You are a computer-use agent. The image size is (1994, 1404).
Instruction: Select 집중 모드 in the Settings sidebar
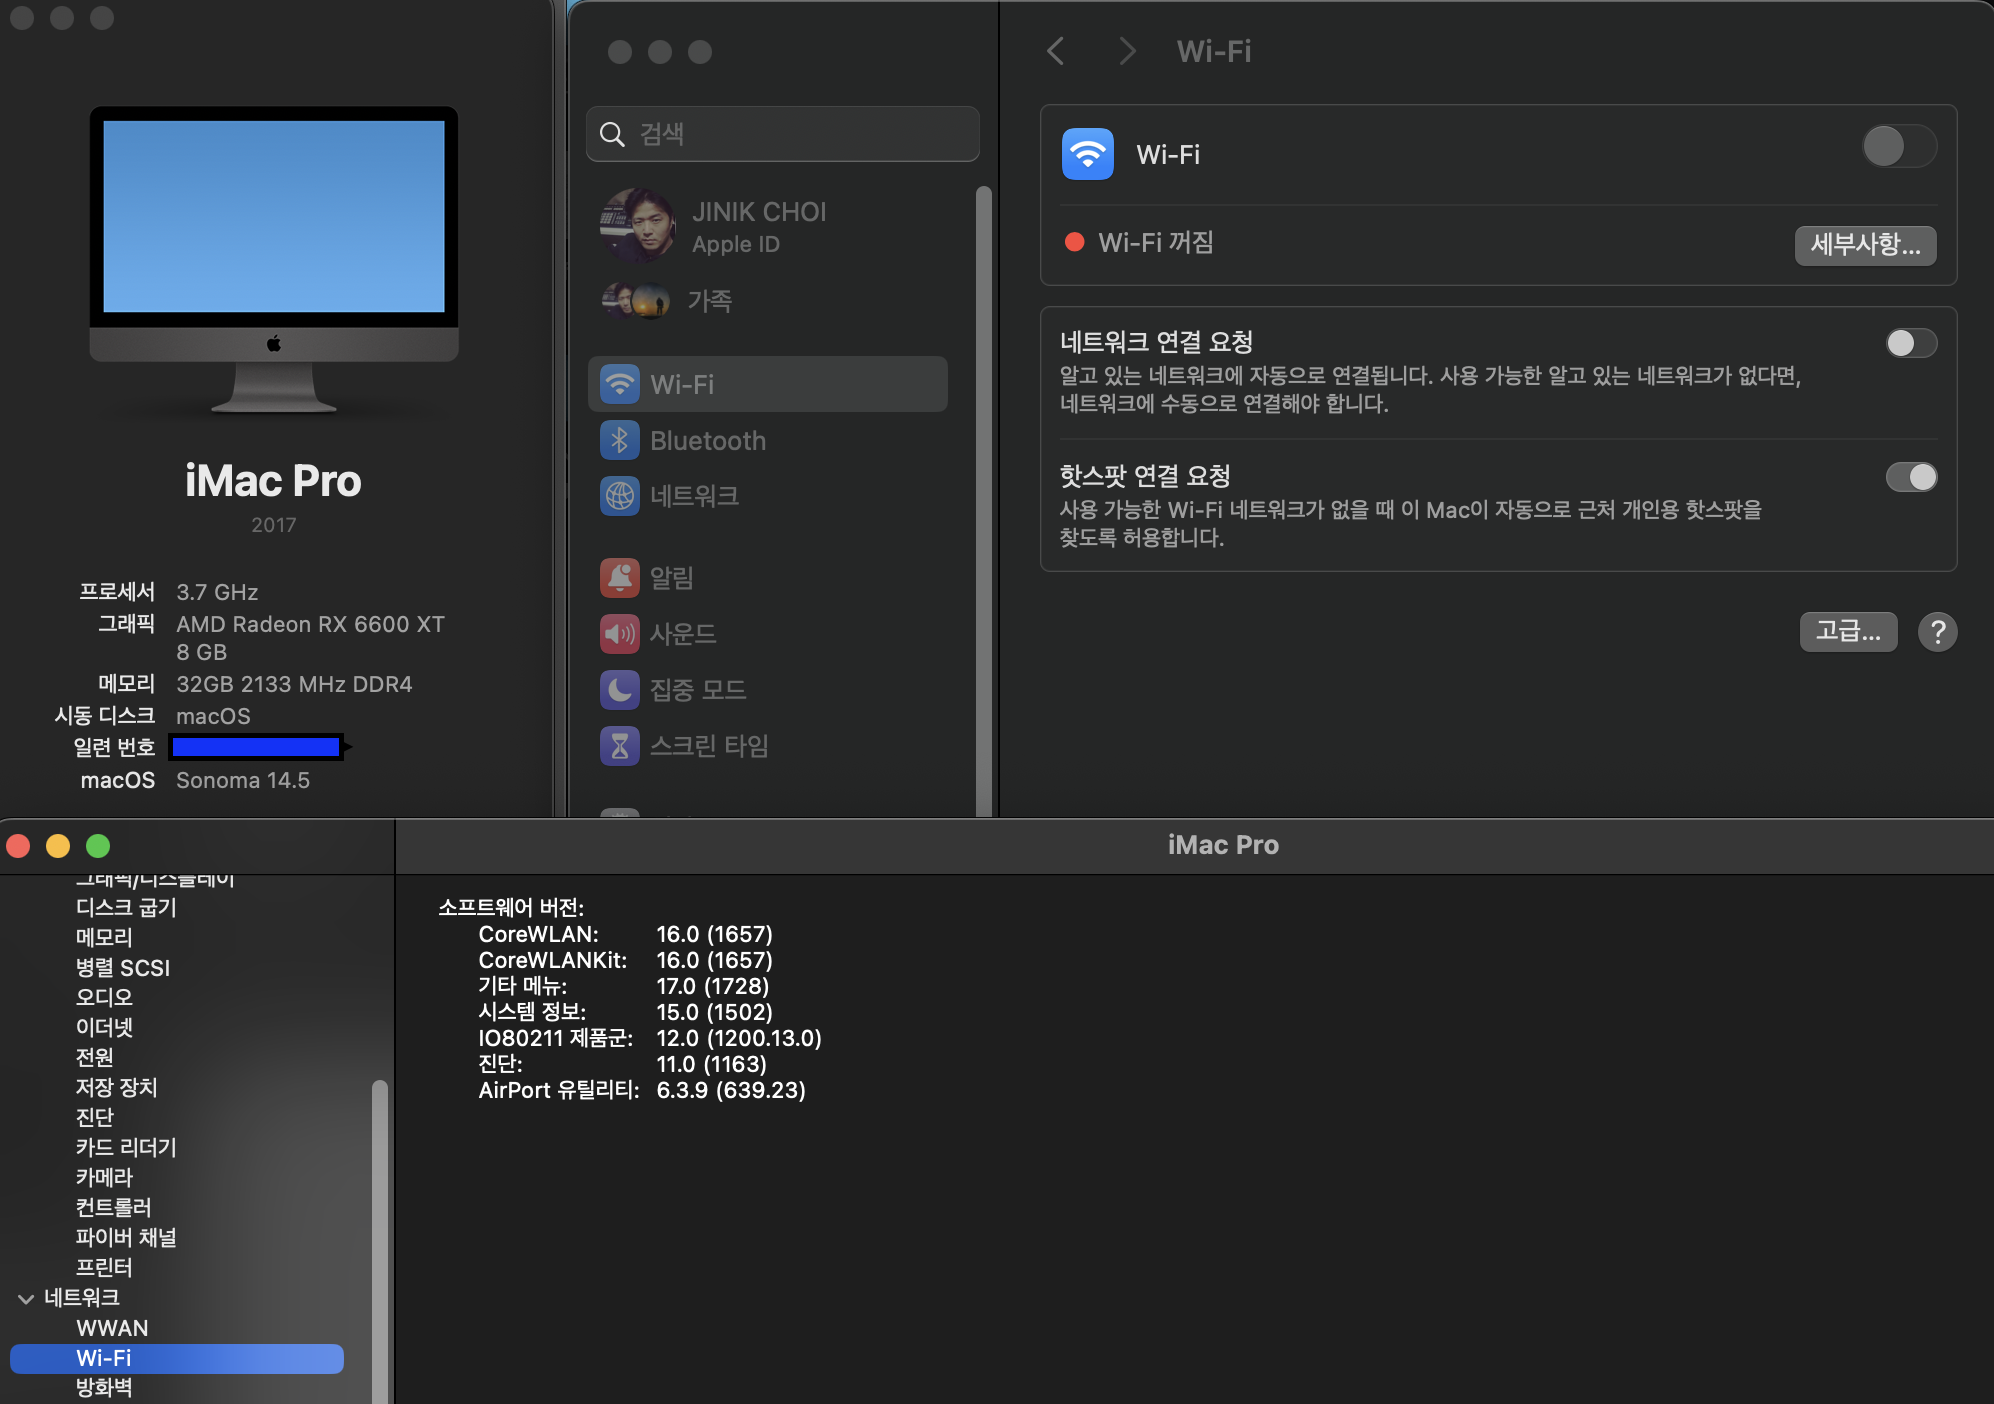pyautogui.click(x=767, y=689)
